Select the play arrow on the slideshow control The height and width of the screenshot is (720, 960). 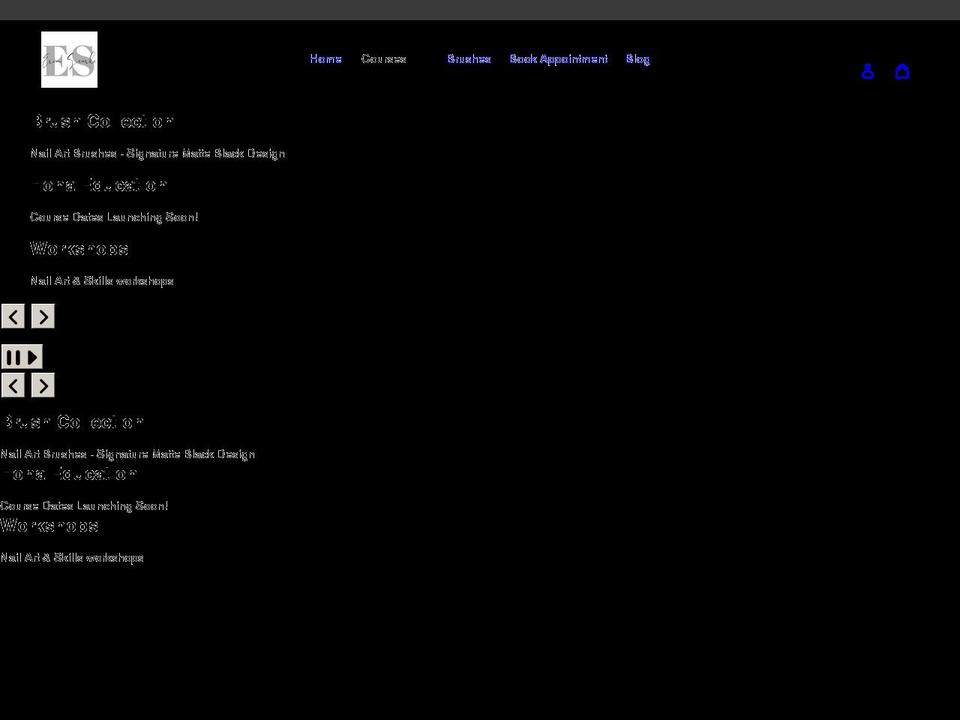click(x=31, y=357)
